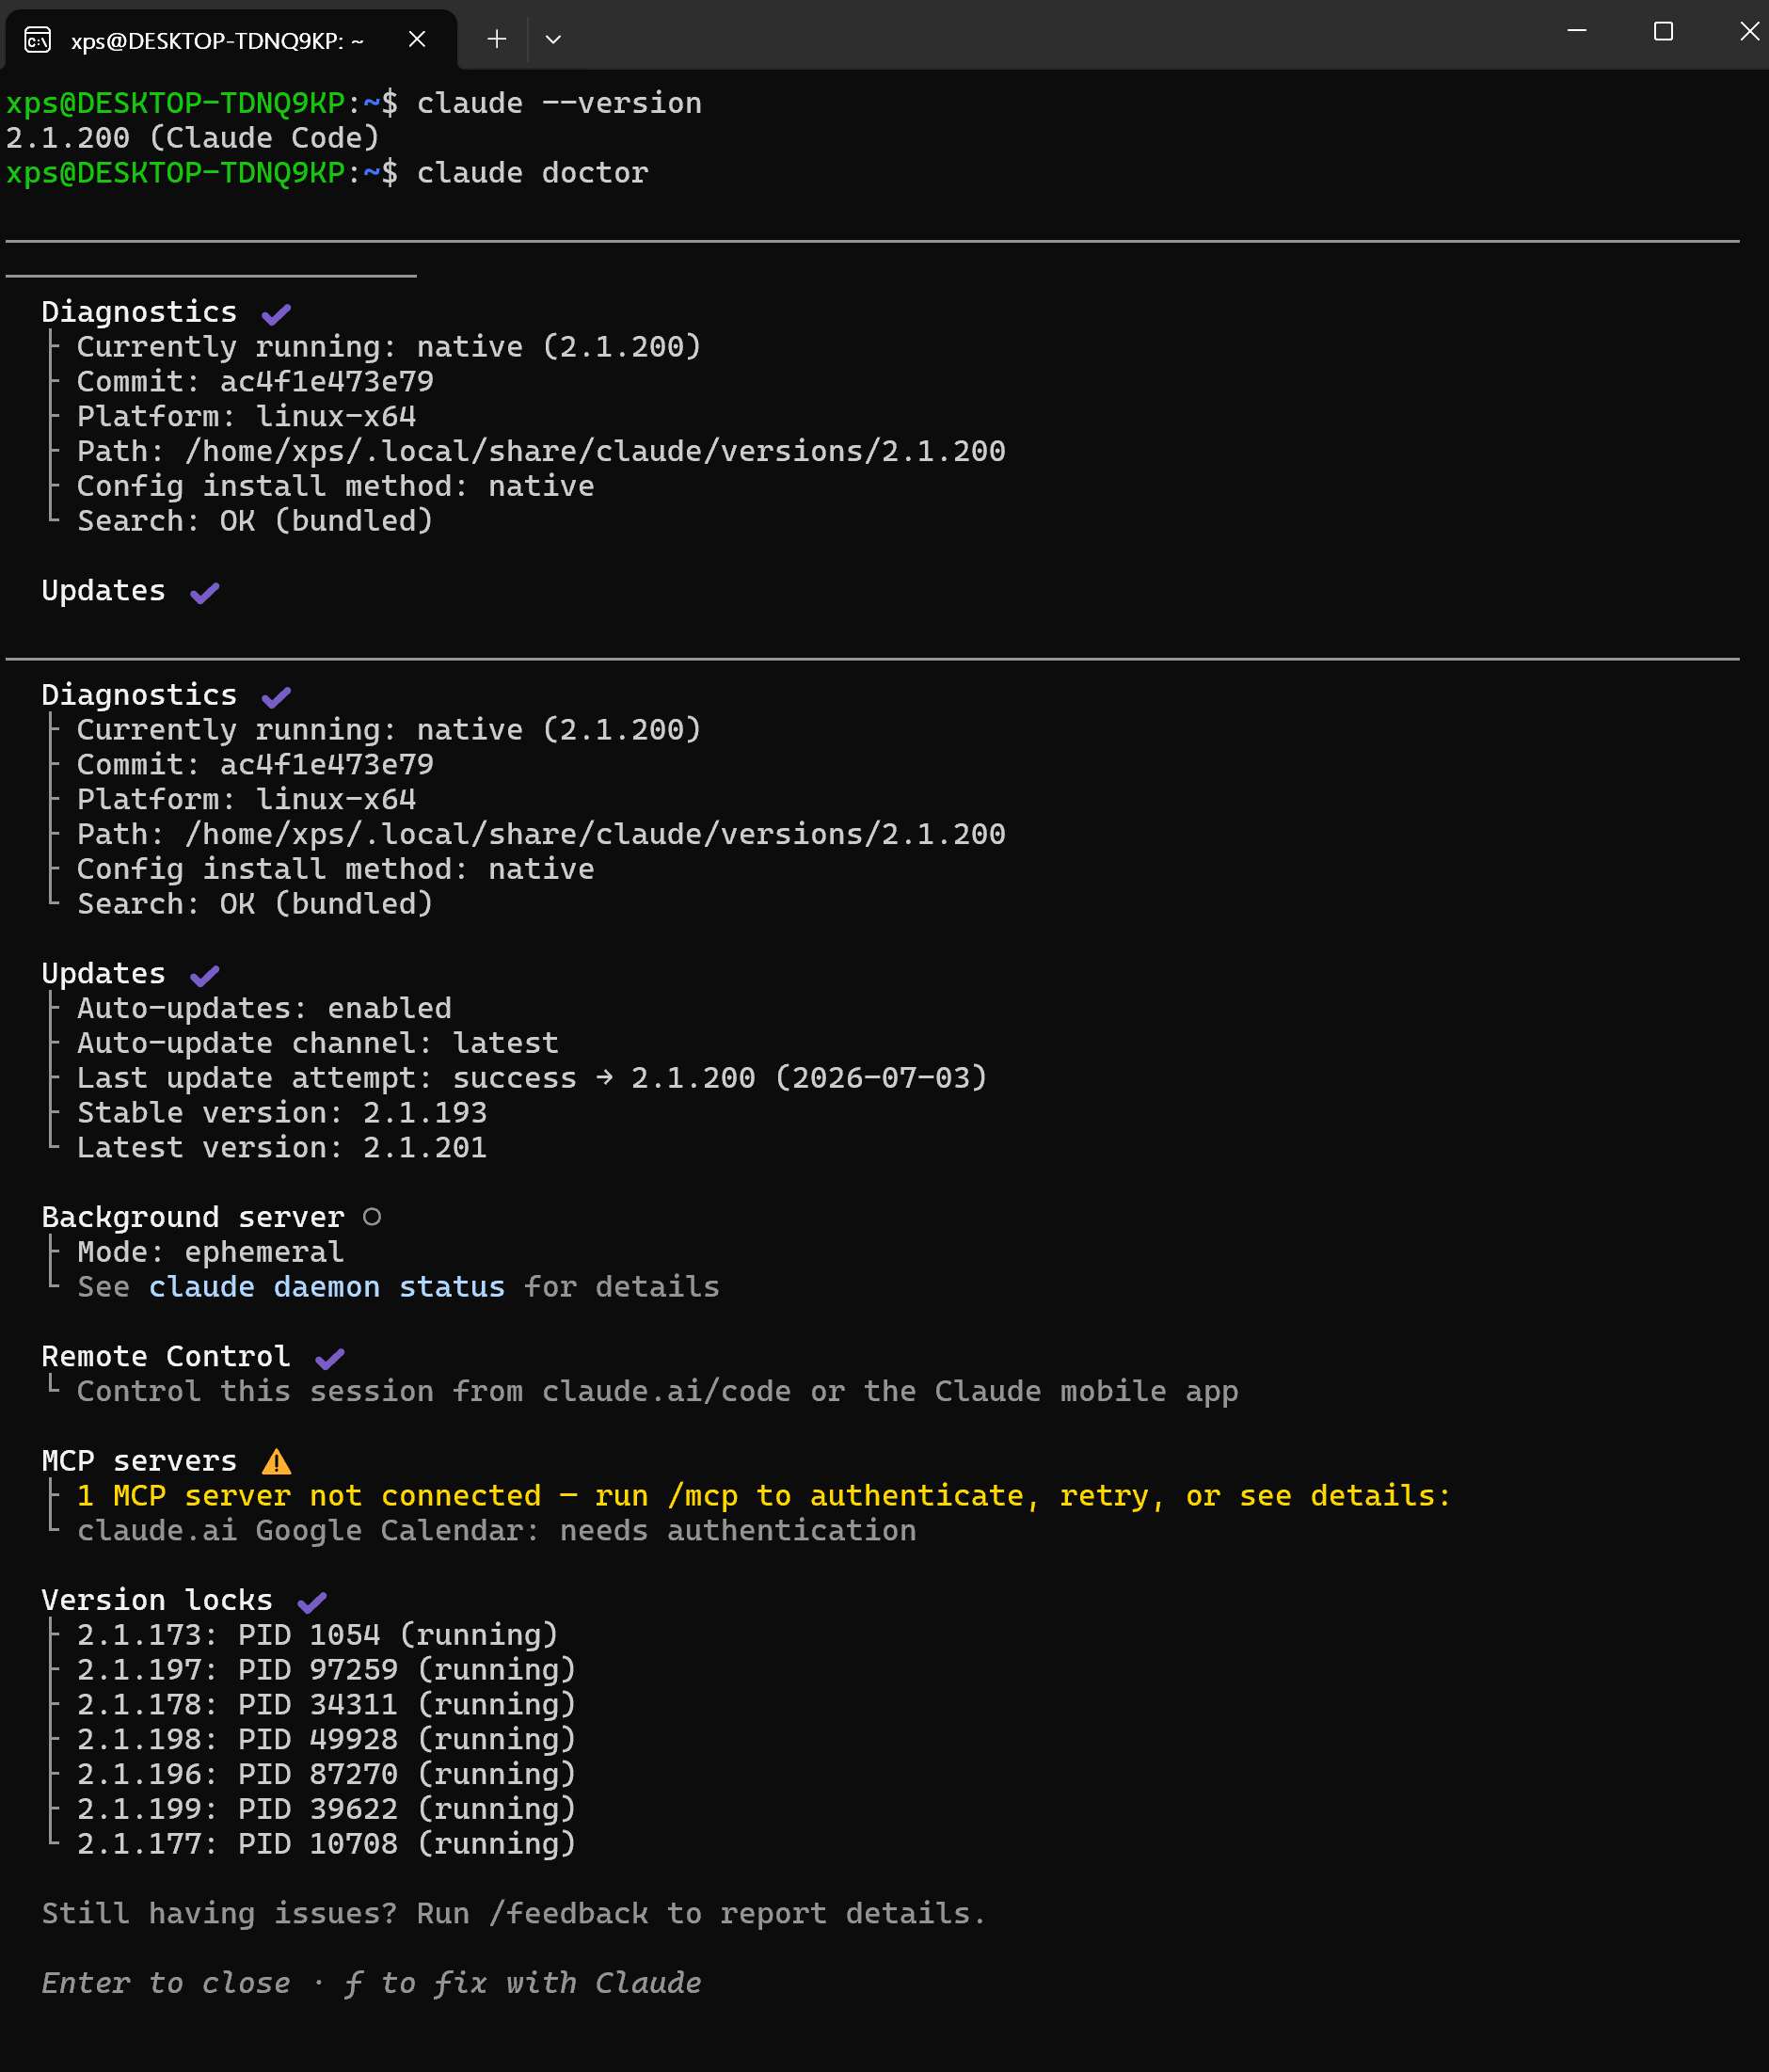Open a new terminal tab with plus
The width and height of the screenshot is (1769, 2072).
[496, 39]
